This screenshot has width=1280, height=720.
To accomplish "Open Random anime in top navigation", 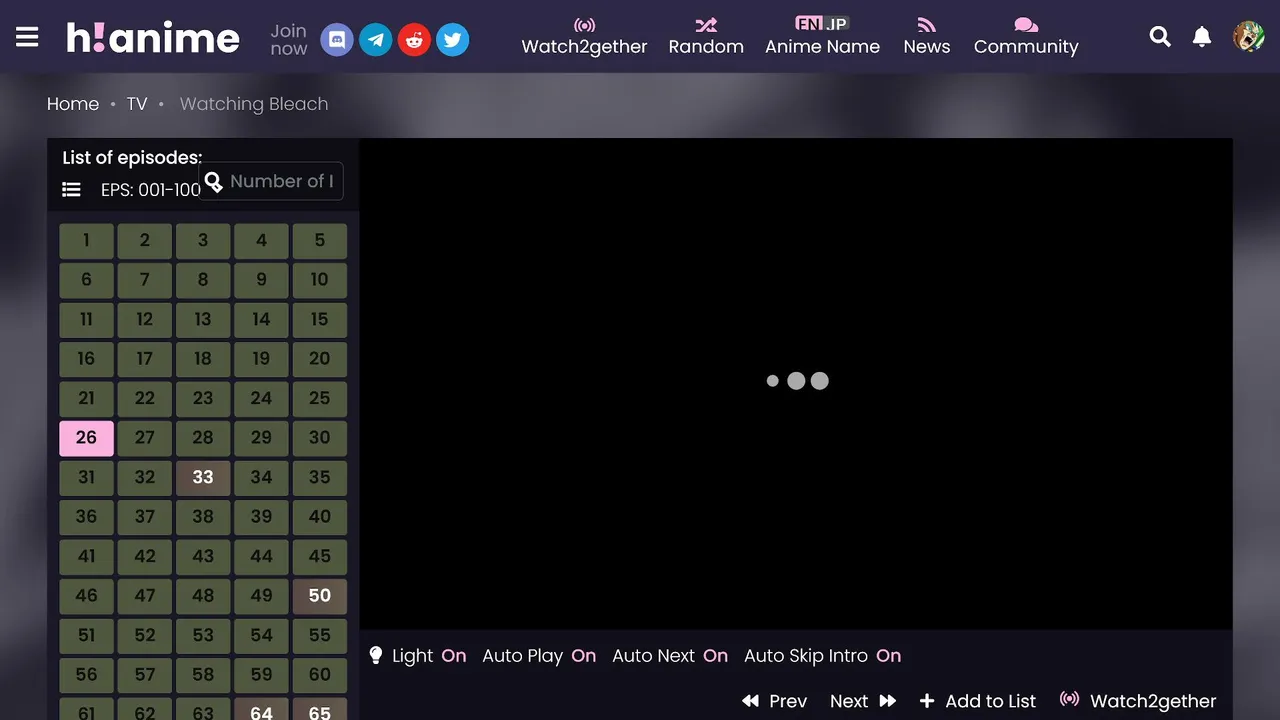I will click(x=706, y=37).
